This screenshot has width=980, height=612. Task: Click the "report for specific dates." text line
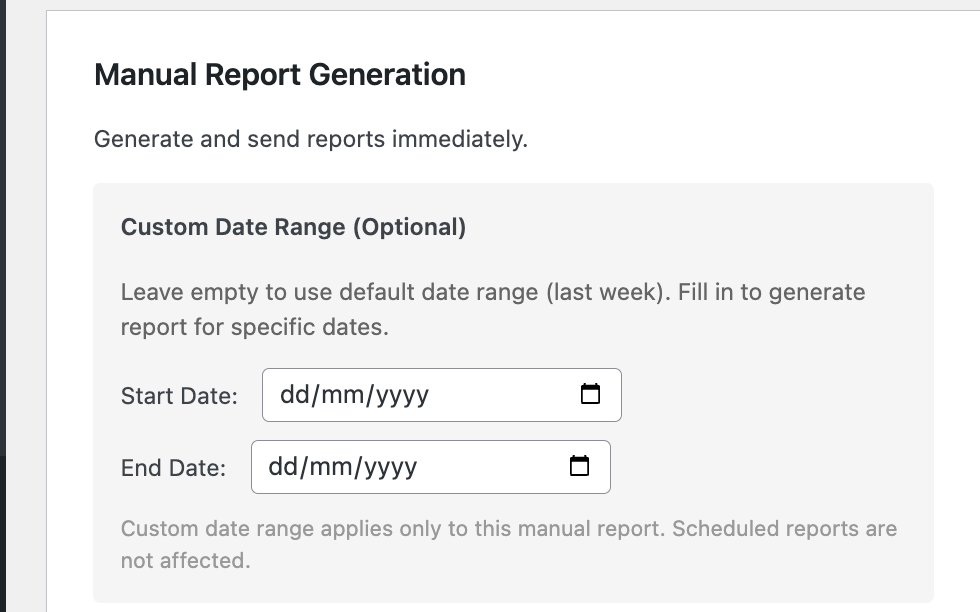[x=254, y=327]
